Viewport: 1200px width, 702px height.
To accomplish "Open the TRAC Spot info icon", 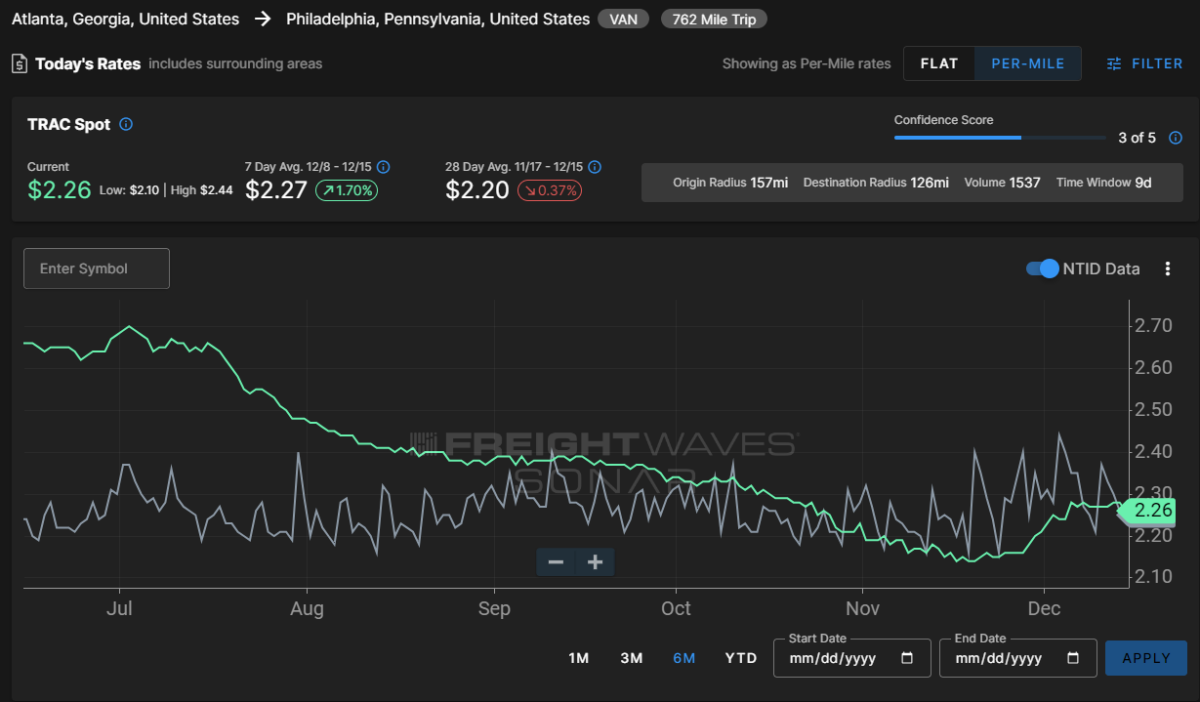I will pos(126,124).
